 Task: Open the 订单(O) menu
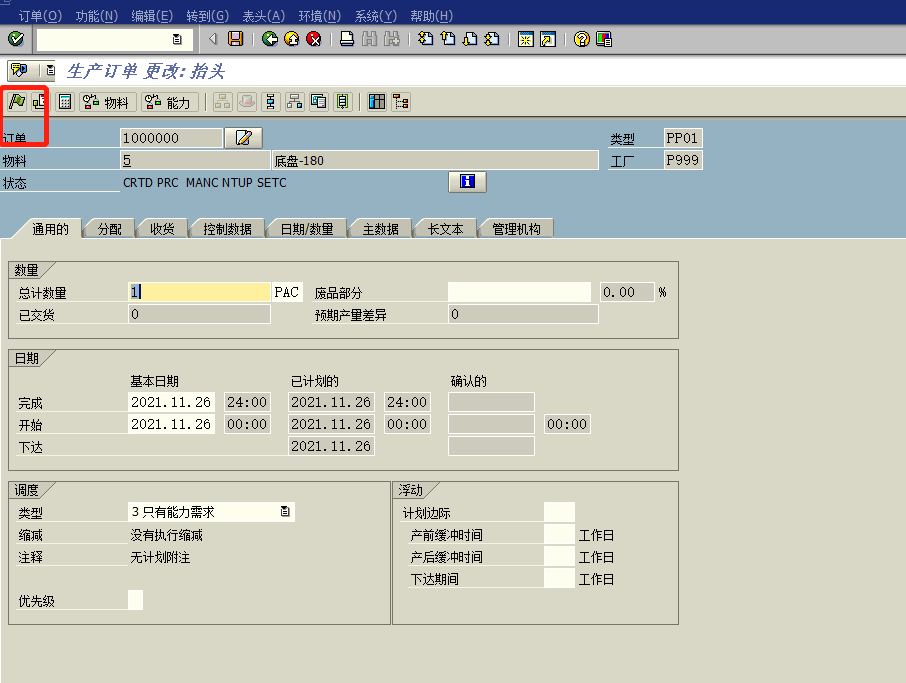click(40, 16)
